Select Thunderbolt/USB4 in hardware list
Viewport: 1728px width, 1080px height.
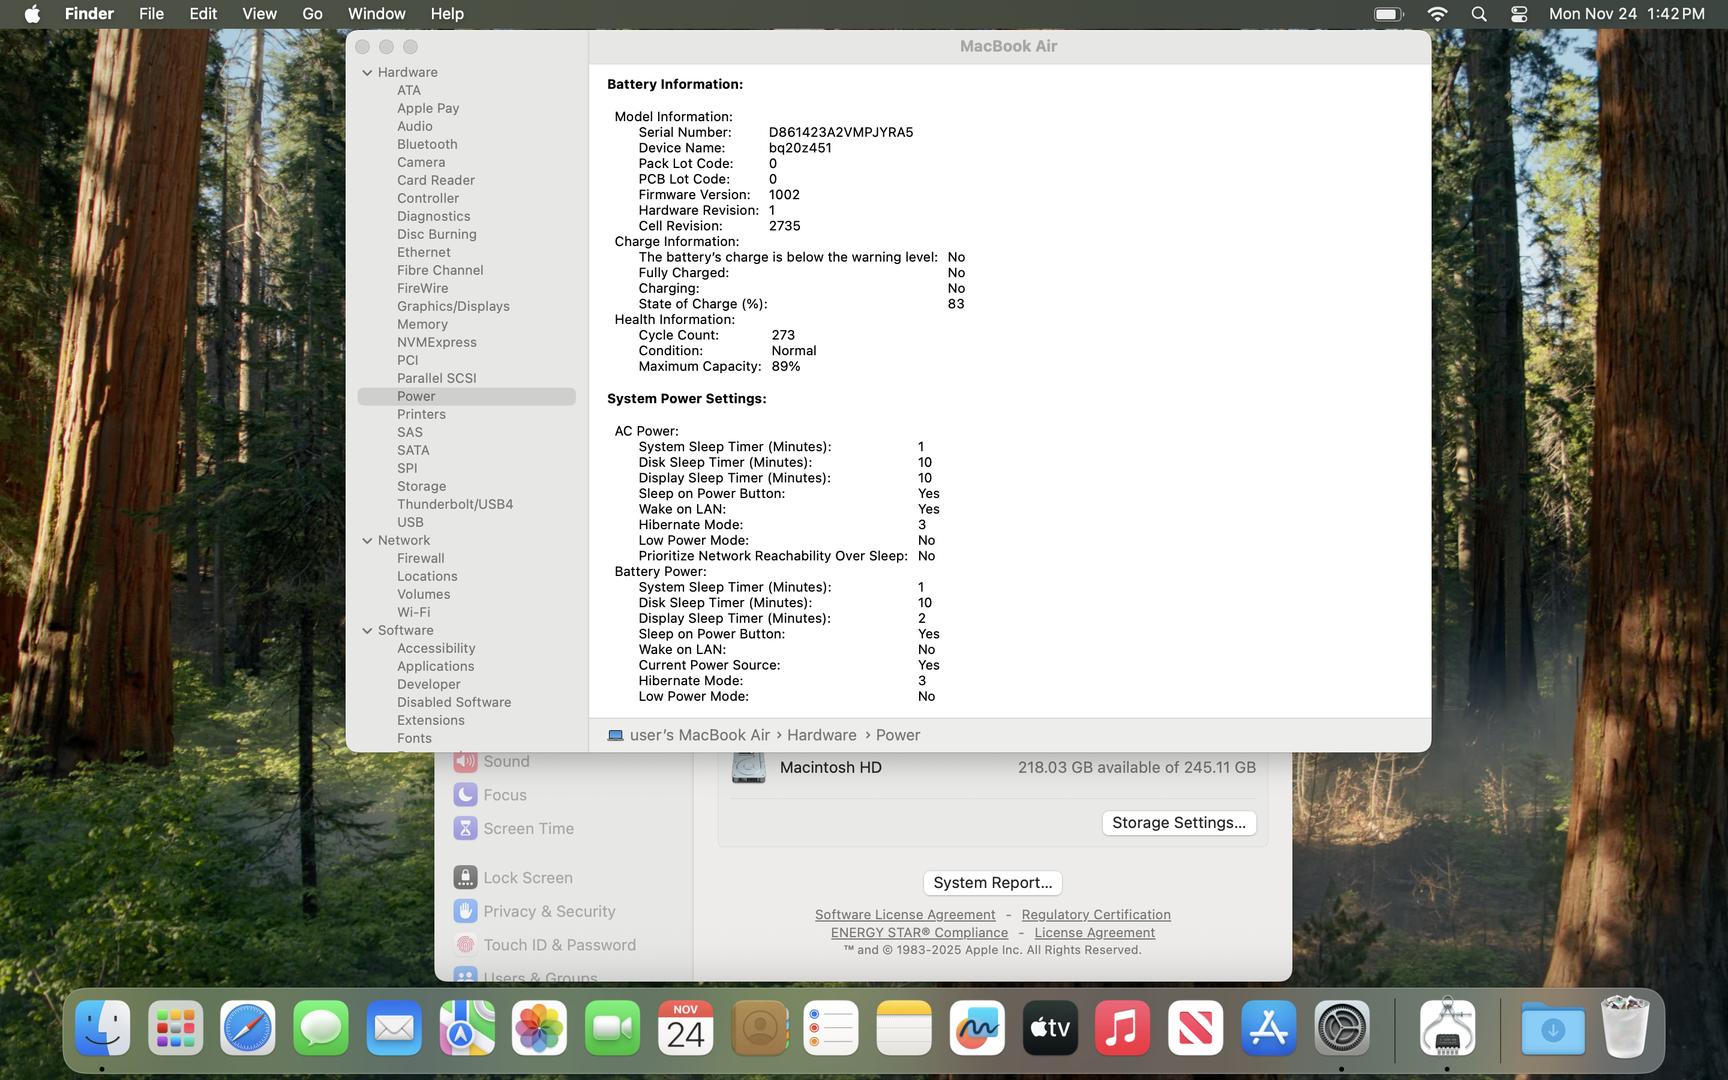[x=455, y=505]
